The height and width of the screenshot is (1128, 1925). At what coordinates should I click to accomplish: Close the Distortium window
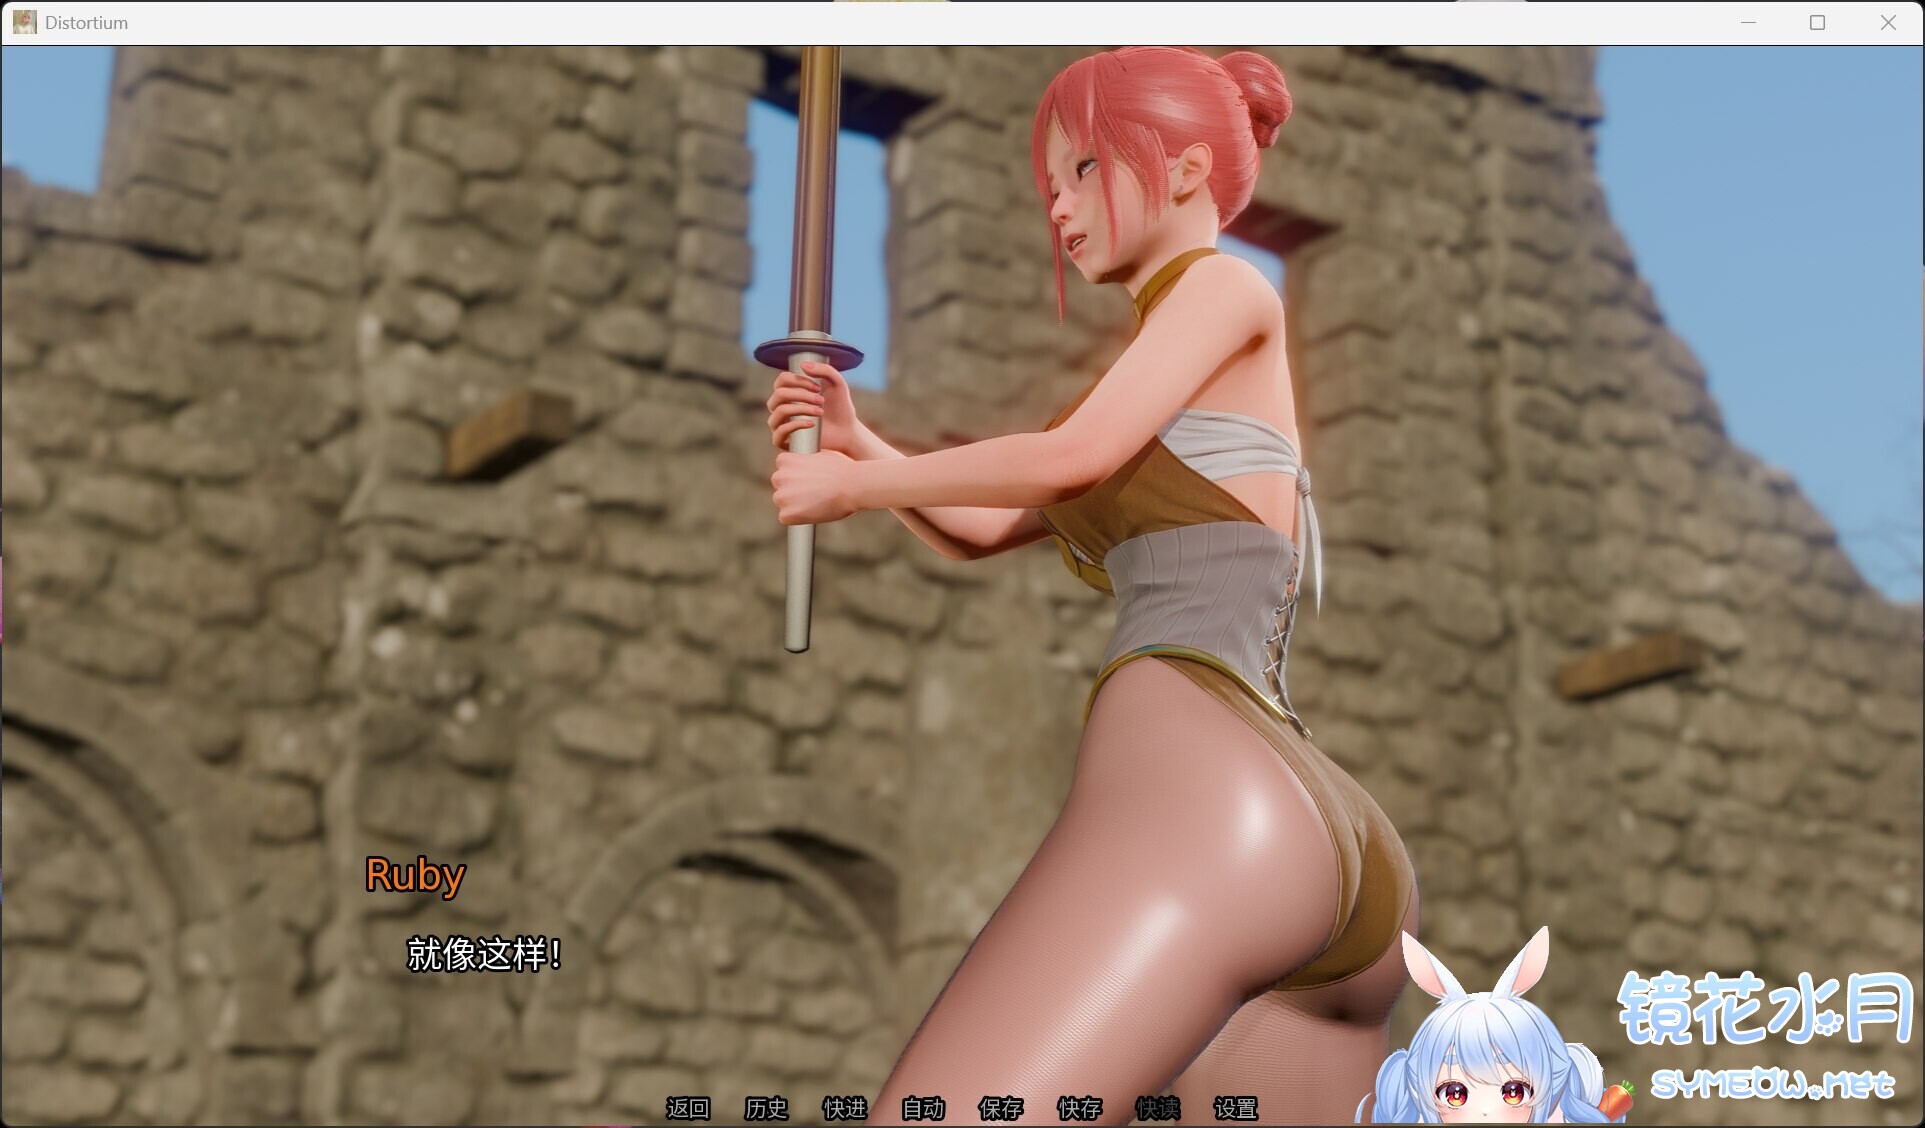1888,22
